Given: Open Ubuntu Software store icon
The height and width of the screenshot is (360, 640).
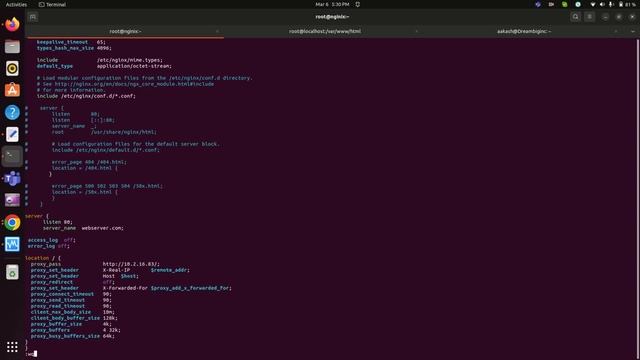Looking at the screenshot, I should click(x=12, y=90).
